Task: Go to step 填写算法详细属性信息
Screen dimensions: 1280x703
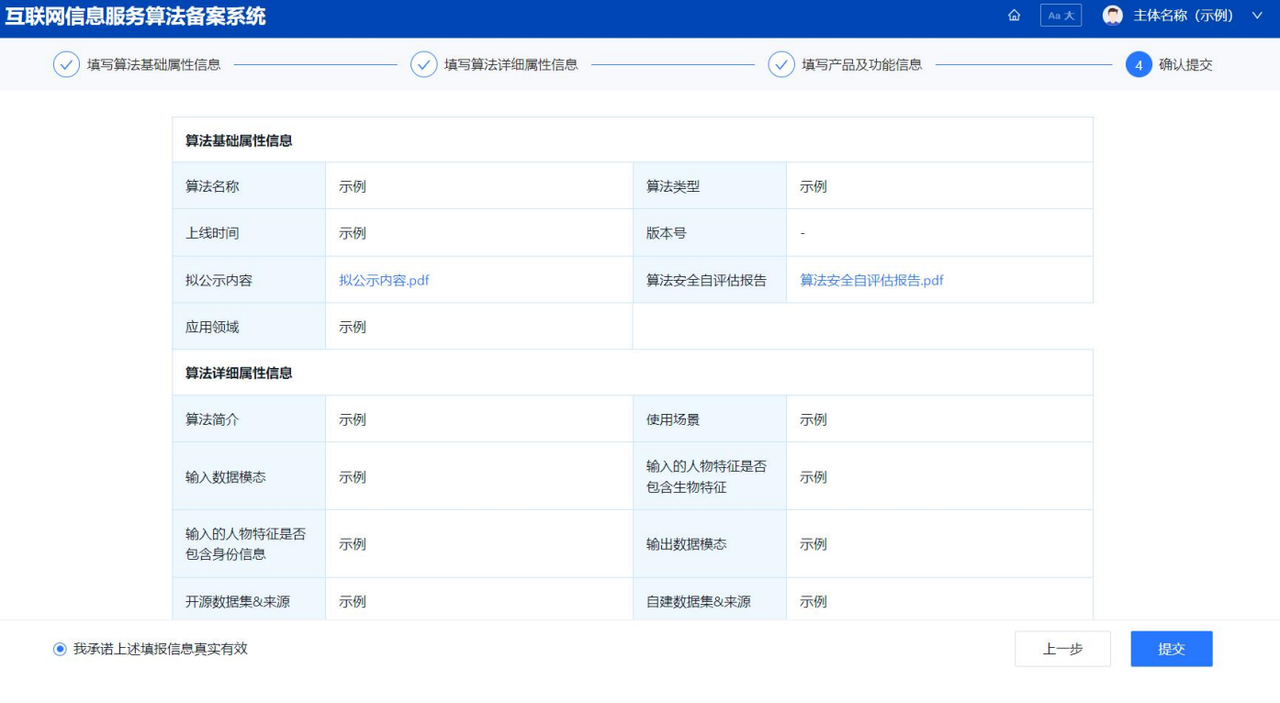Action: click(x=511, y=64)
